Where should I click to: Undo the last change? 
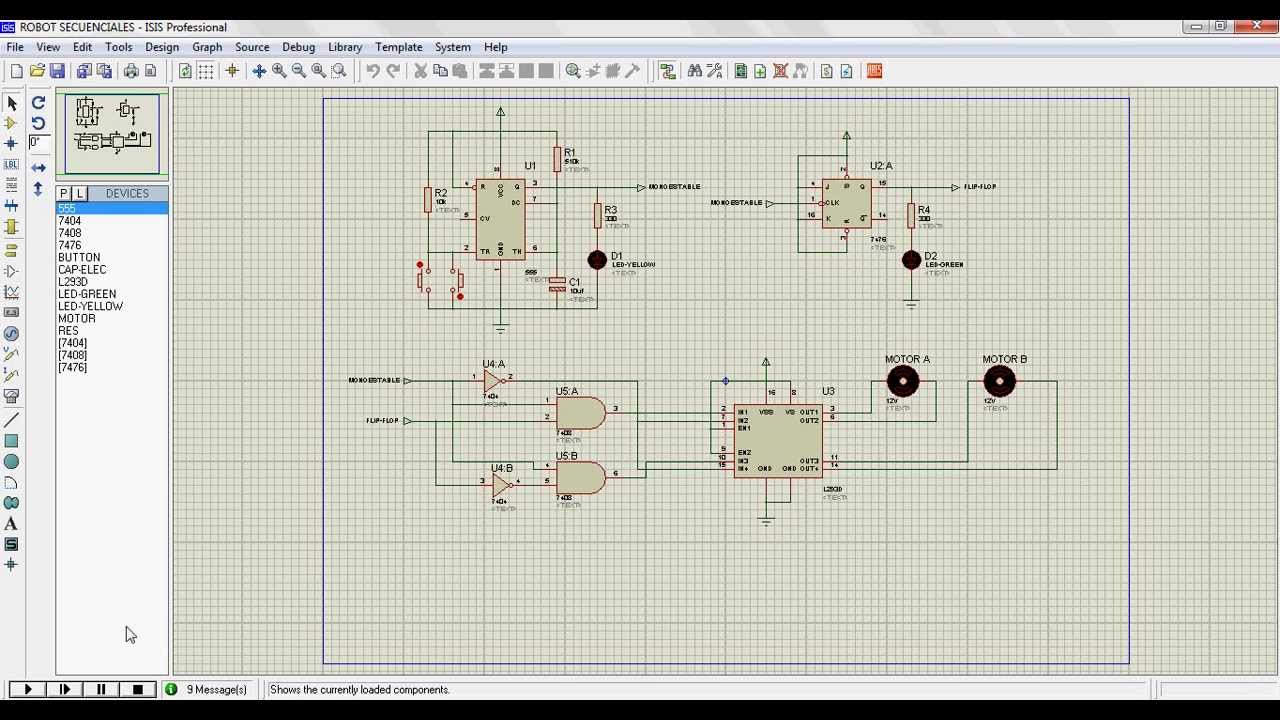(373, 71)
